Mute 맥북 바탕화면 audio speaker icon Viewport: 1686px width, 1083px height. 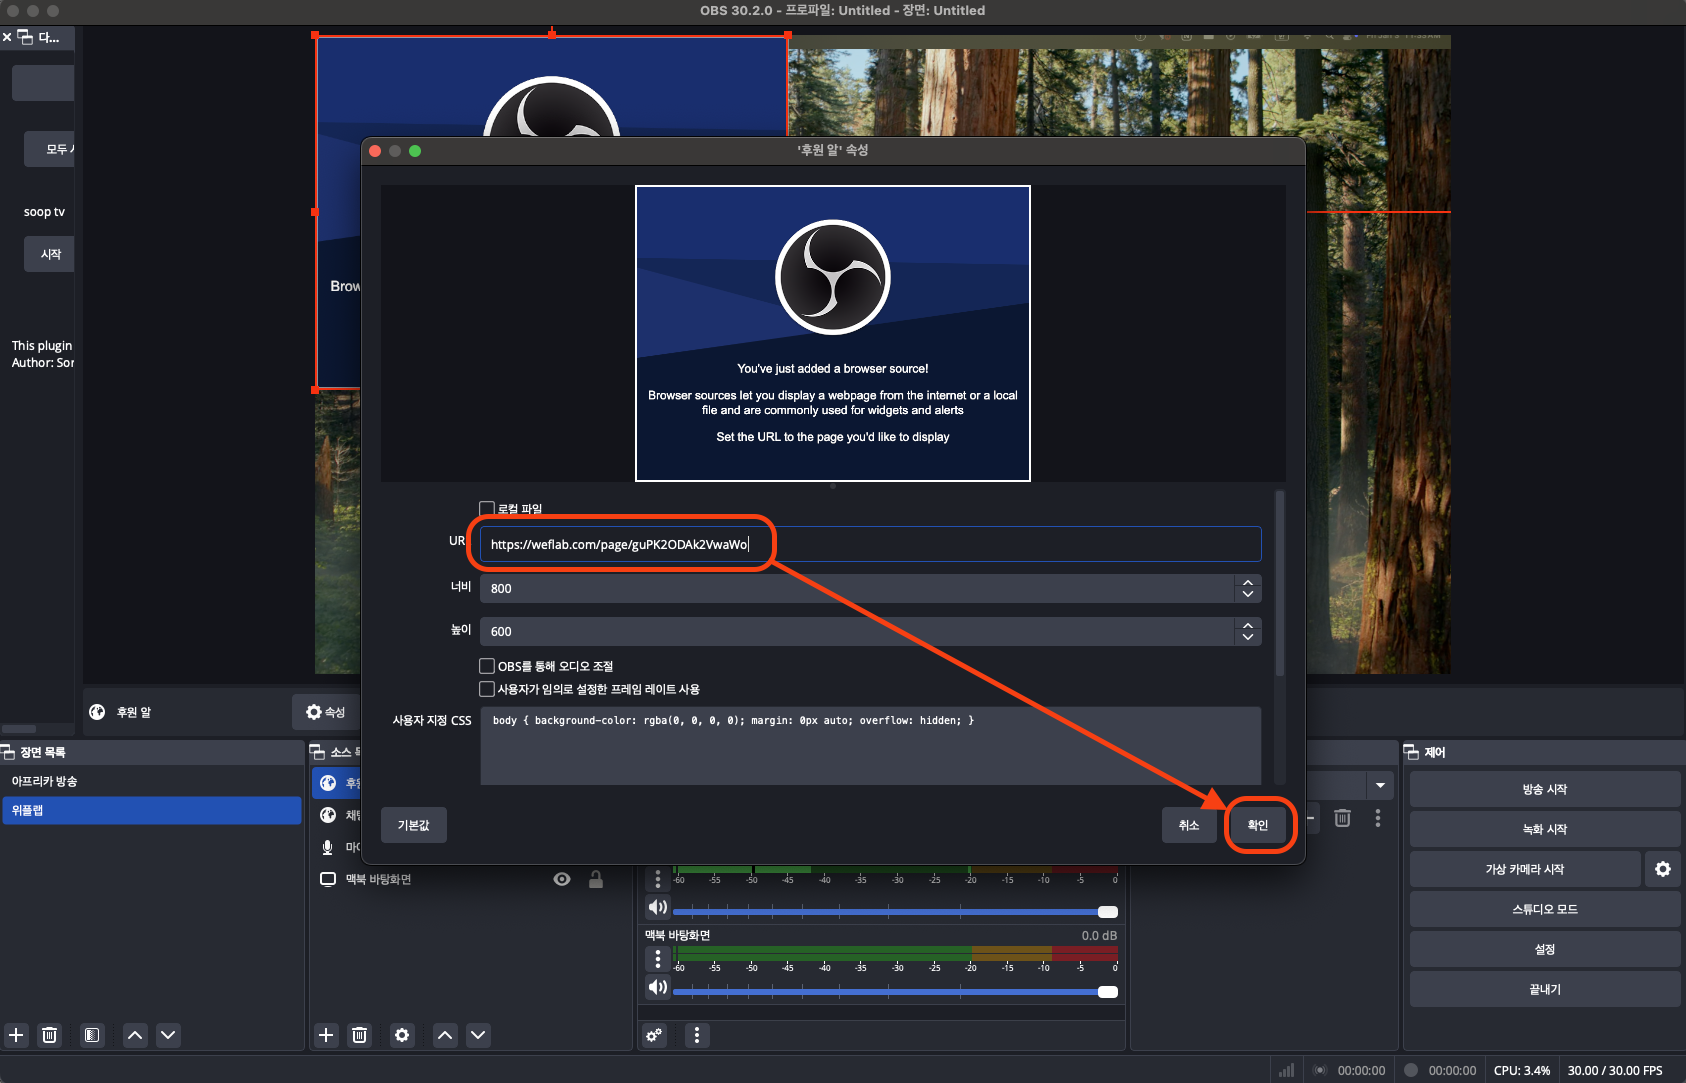click(x=657, y=987)
